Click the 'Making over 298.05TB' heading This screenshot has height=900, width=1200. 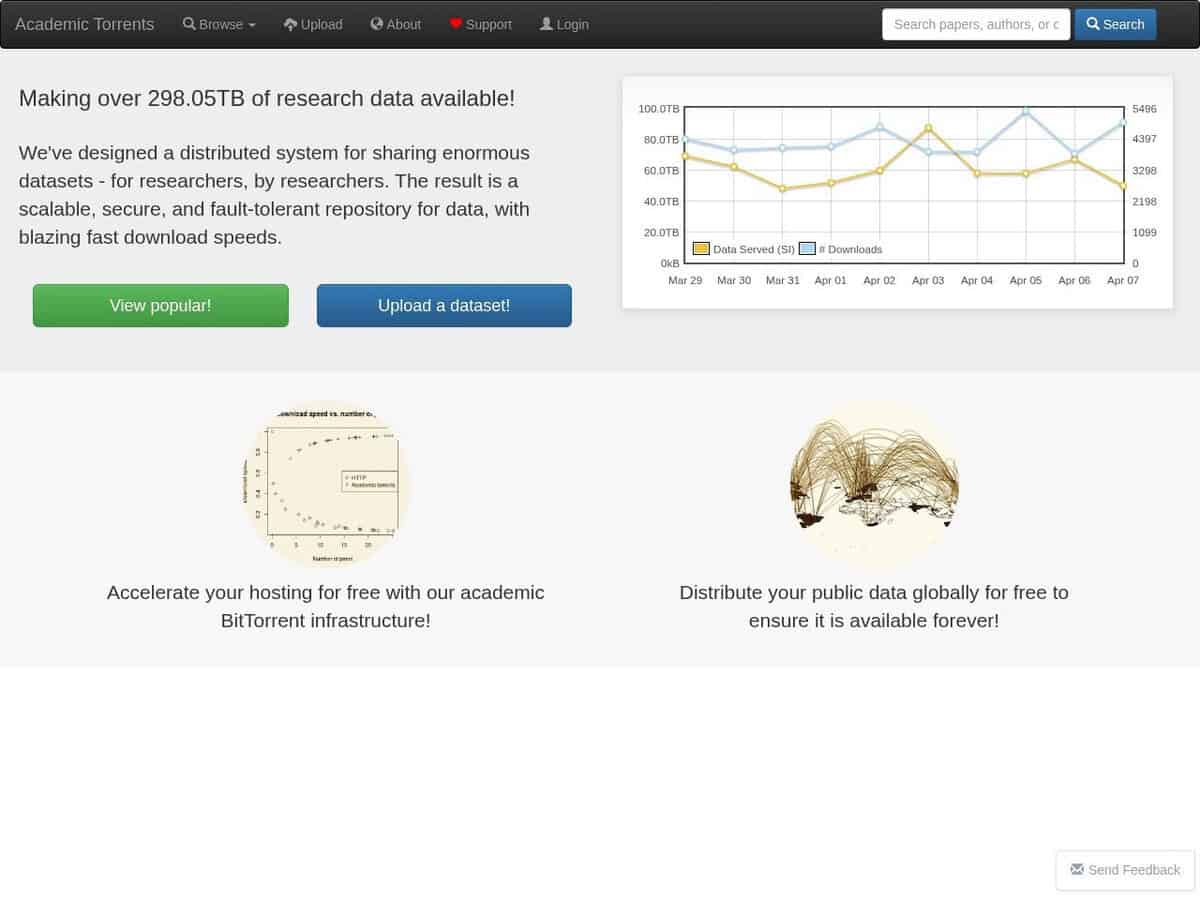point(267,98)
